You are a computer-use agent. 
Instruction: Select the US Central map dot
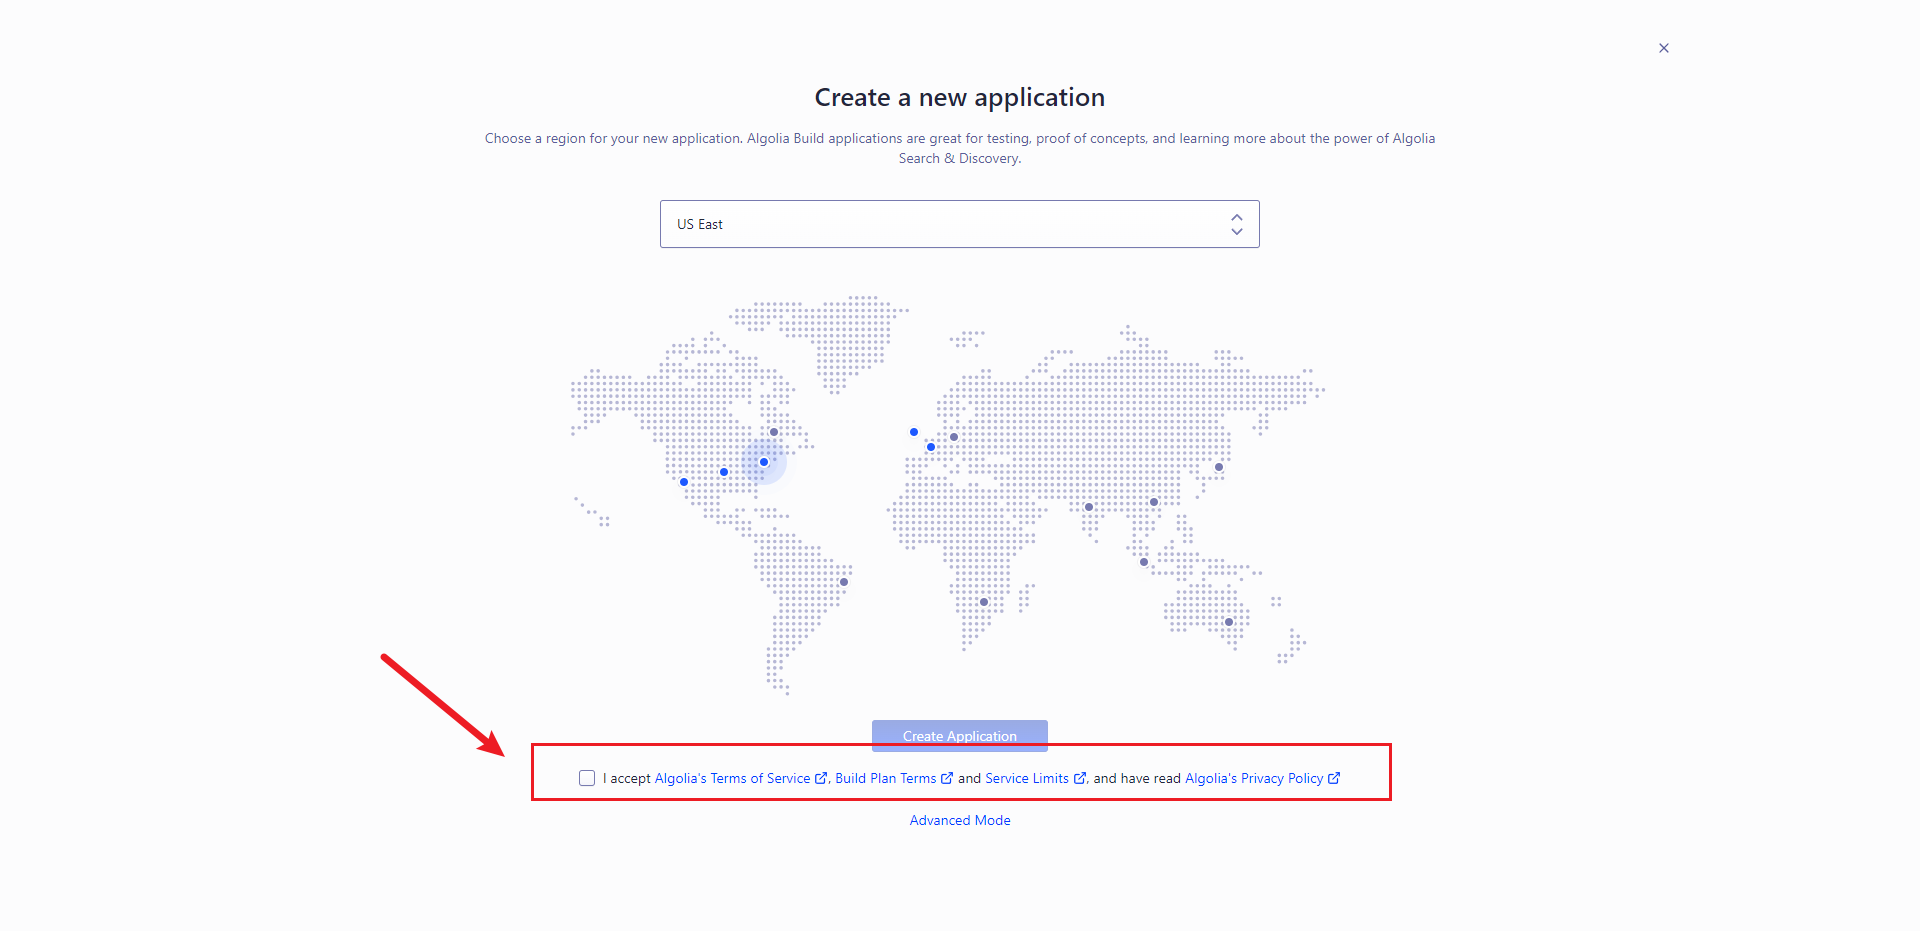click(724, 472)
